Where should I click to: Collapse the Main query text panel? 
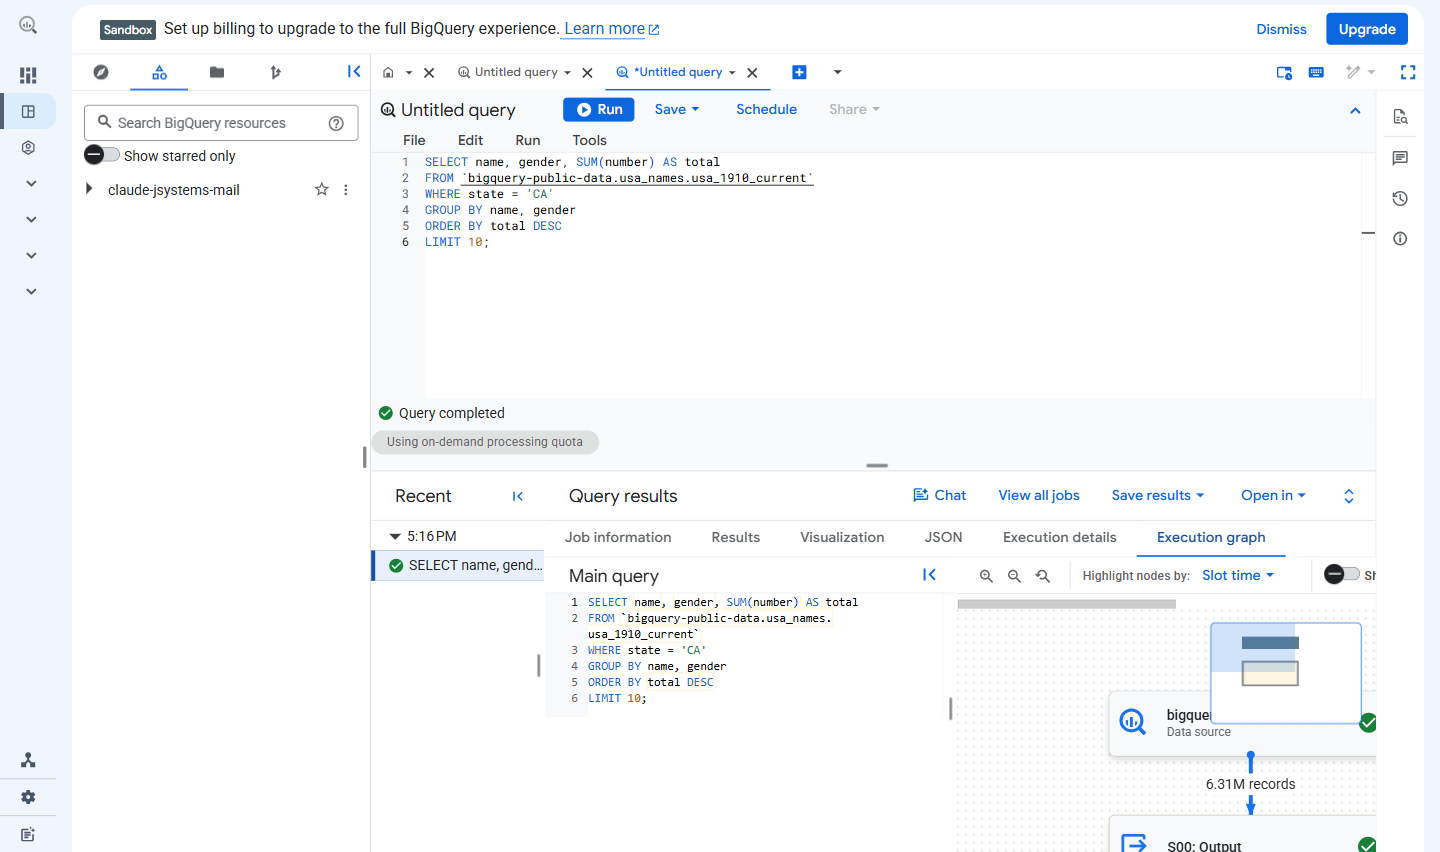(929, 575)
